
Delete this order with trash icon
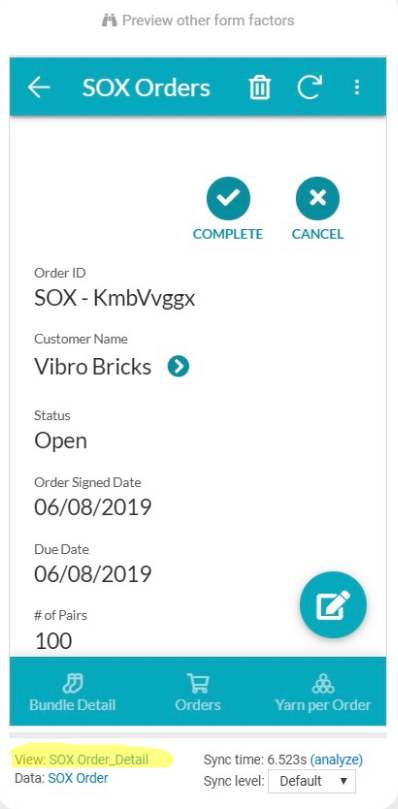(260, 87)
